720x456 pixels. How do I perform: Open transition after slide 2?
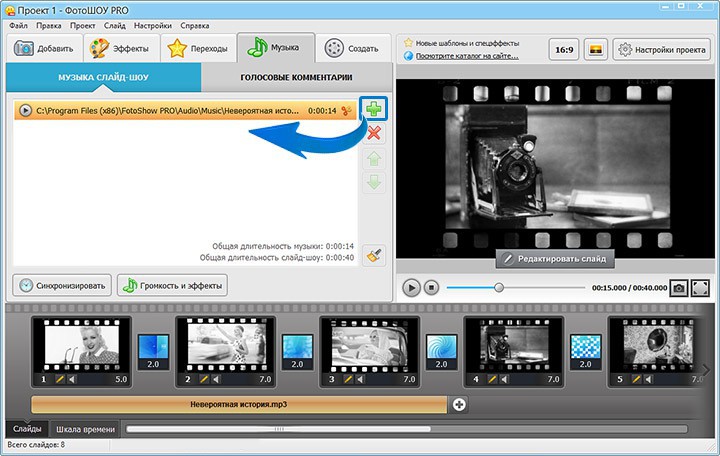pos(297,352)
